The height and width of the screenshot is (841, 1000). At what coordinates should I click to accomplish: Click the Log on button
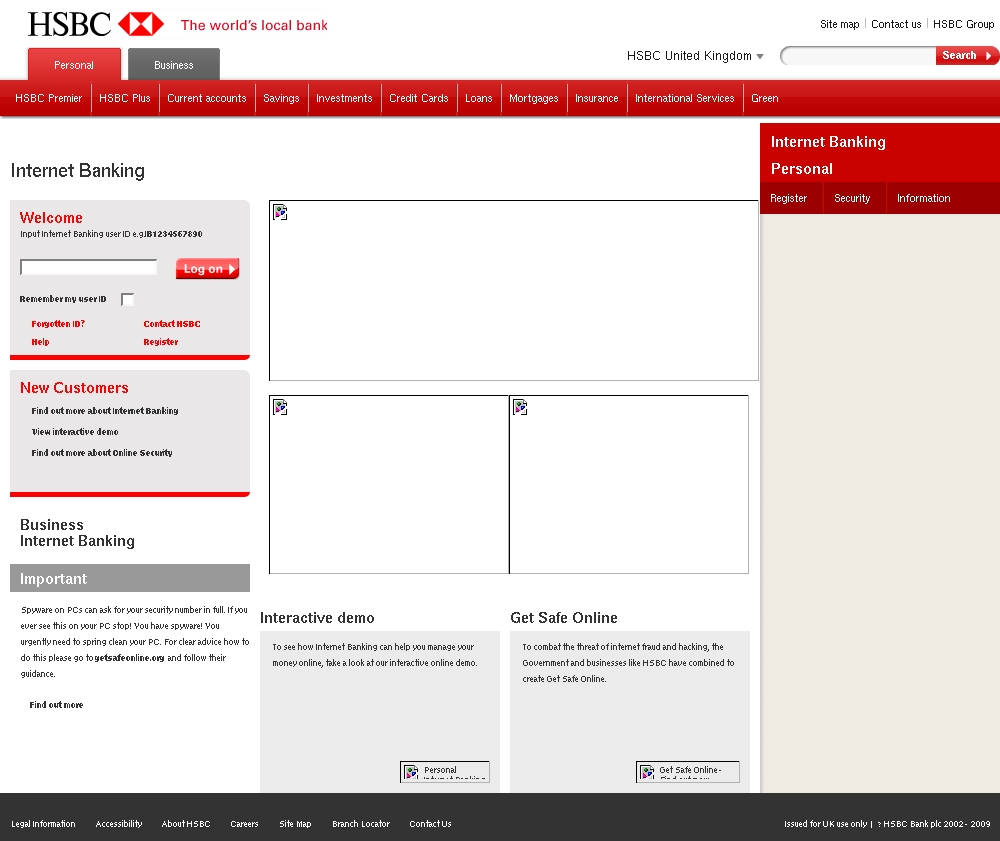click(207, 268)
